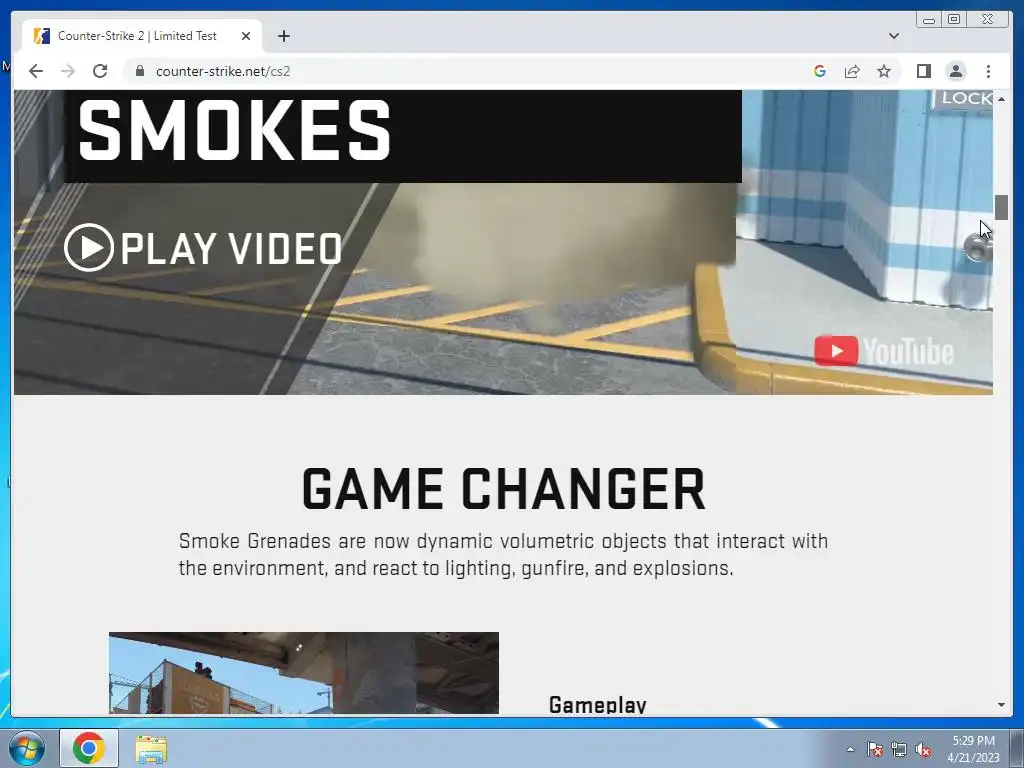The width and height of the screenshot is (1024, 768).
Task: Click the Gameplay subheading text
Action: click(x=598, y=705)
